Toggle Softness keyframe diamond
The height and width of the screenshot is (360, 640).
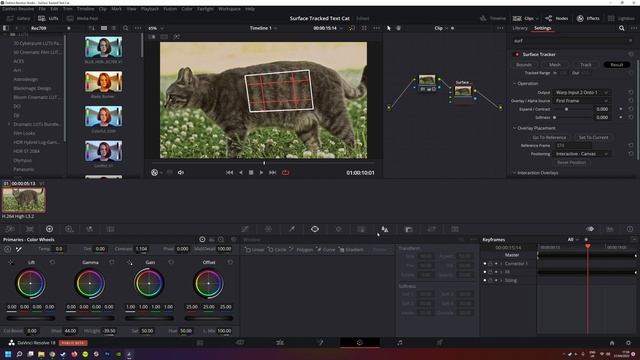621,117
